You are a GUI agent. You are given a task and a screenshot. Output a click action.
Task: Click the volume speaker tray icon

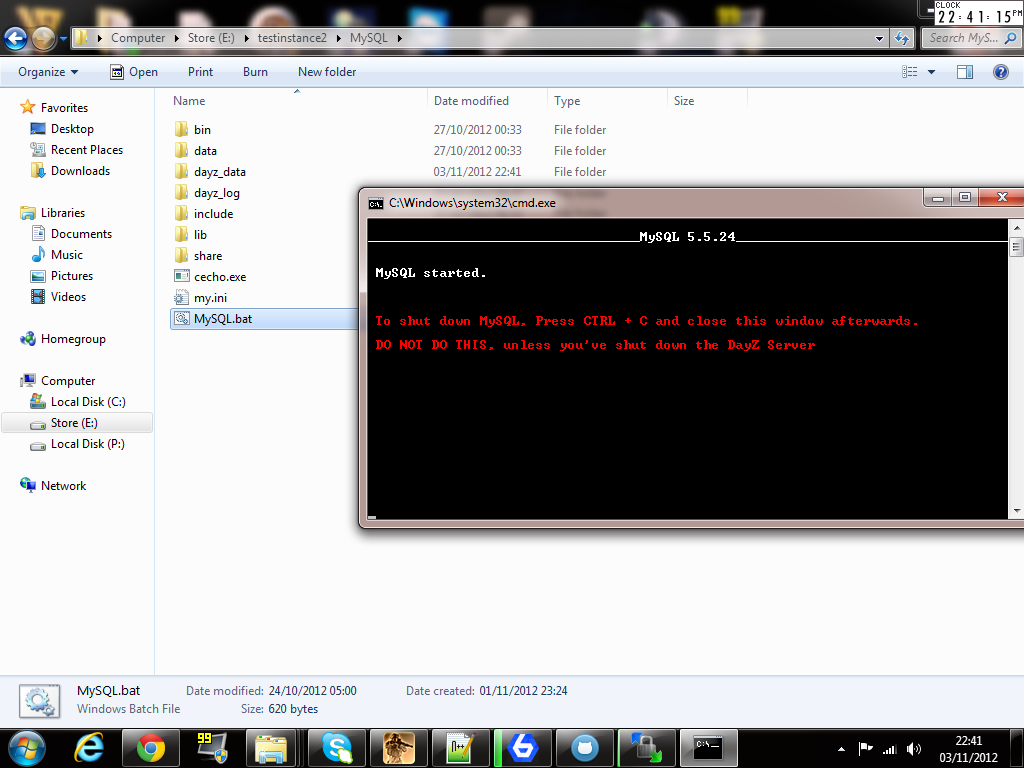point(914,750)
